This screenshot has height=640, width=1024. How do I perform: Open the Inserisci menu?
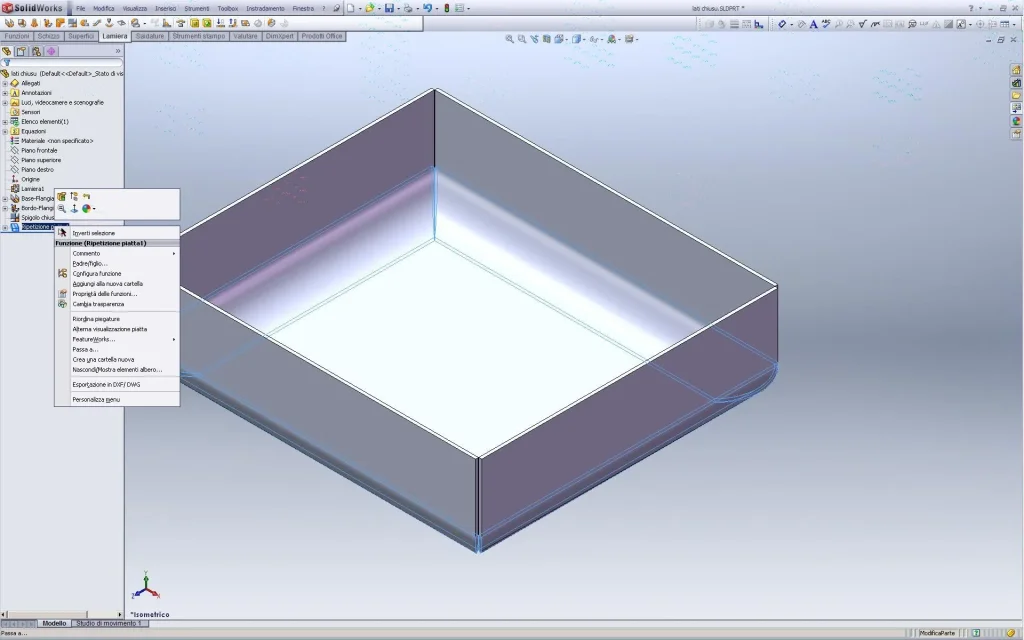tap(165, 8)
